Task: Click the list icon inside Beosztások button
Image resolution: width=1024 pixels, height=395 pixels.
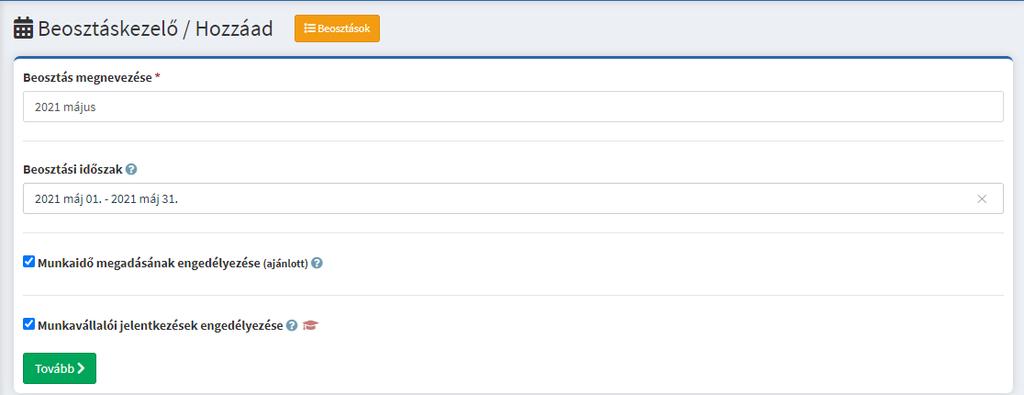Action: coord(310,29)
